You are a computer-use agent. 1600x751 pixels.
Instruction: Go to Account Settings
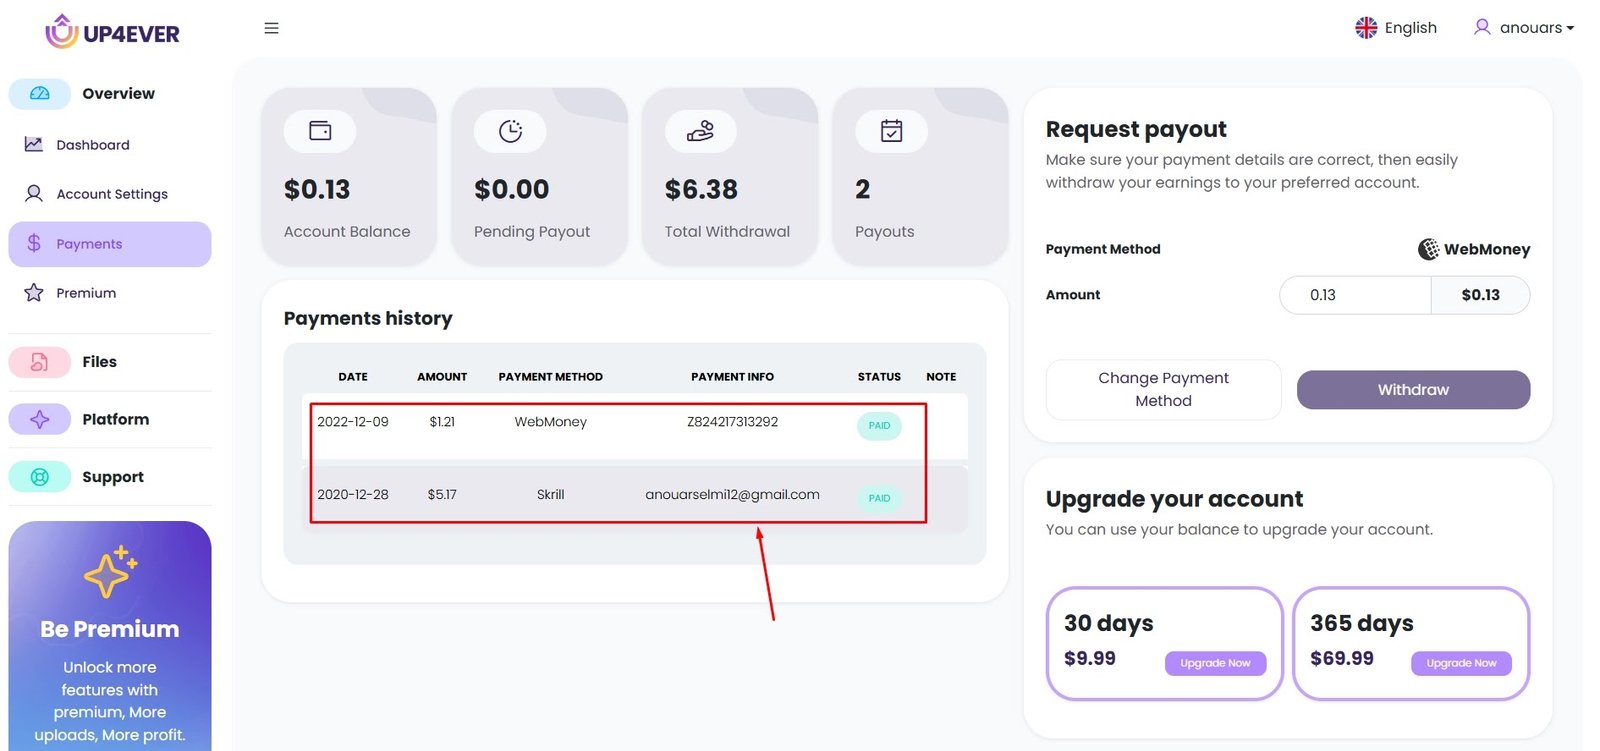(x=111, y=194)
